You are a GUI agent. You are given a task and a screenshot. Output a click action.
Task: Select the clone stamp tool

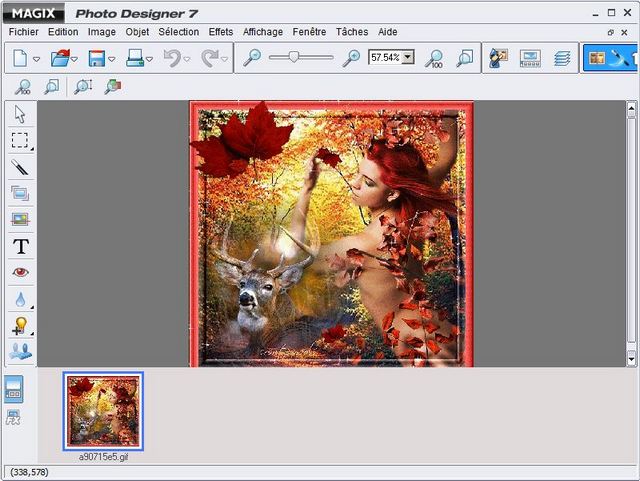tap(20, 351)
